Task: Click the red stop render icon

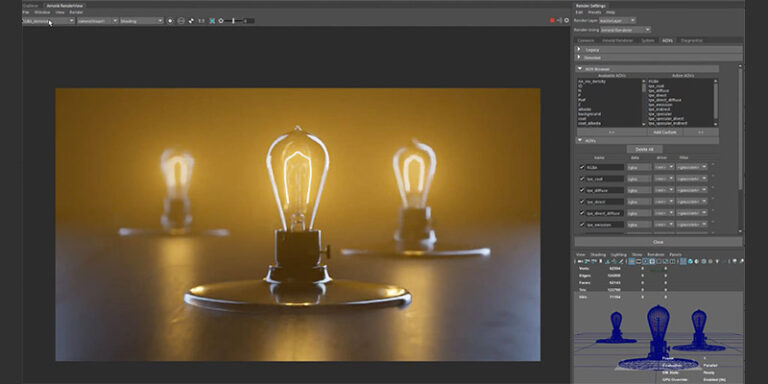Action: 552,20
